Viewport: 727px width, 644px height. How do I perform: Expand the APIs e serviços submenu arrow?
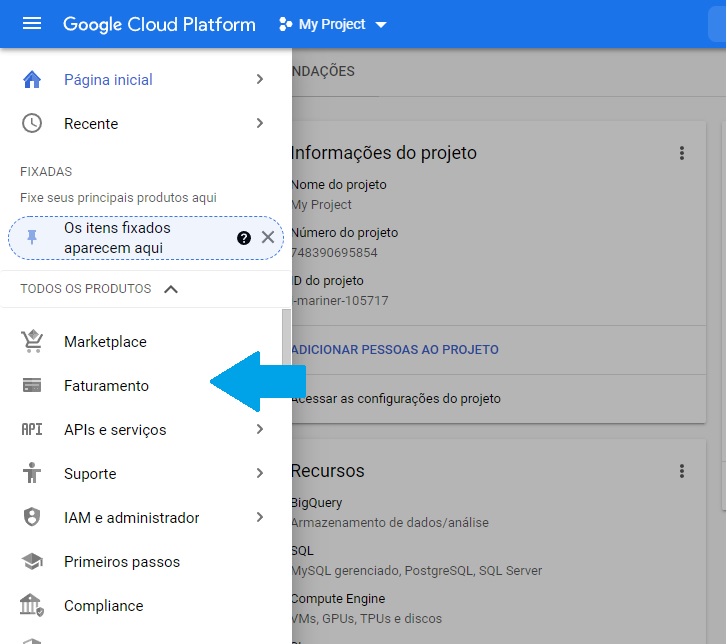point(259,430)
